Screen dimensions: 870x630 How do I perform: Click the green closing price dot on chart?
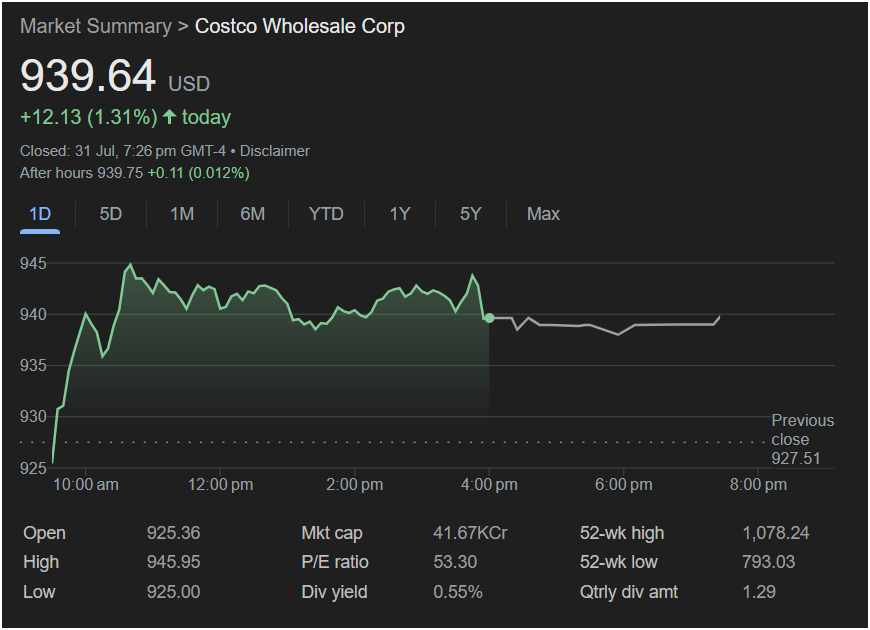(489, 318)
